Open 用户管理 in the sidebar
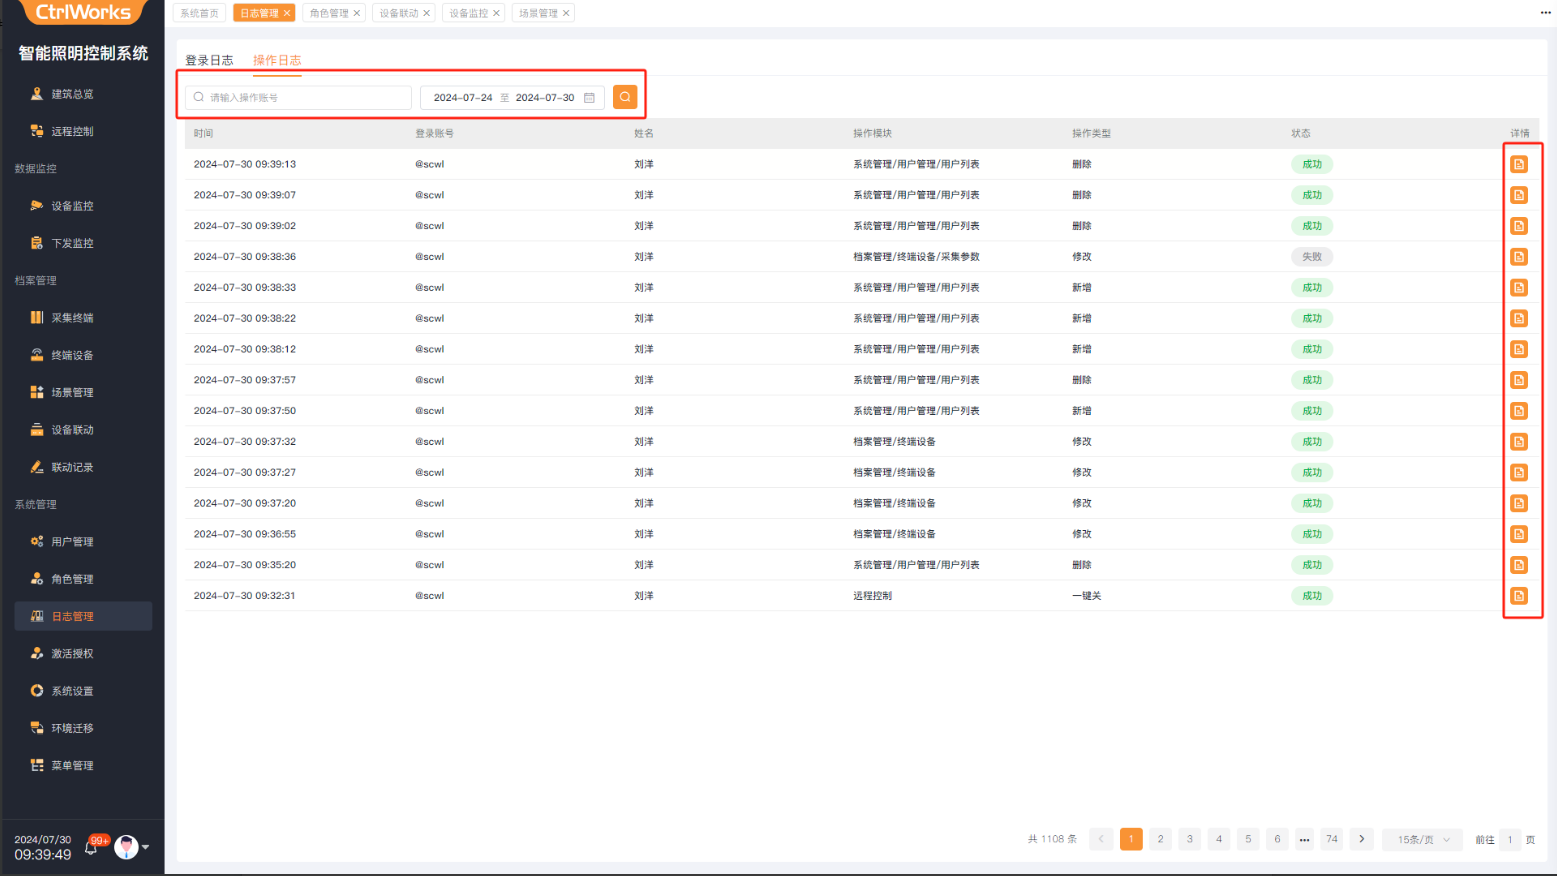 click(72, 542)
